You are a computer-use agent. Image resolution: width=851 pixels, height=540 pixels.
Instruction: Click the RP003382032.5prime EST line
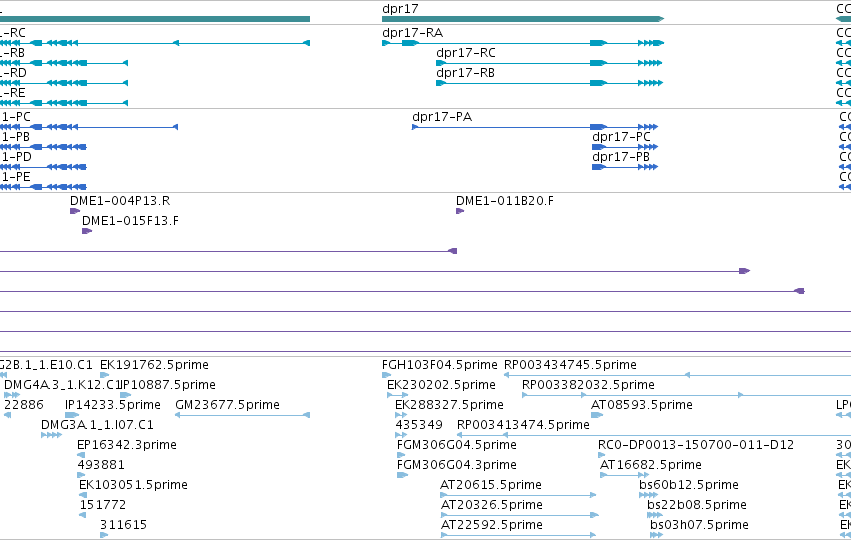click(687, 395)
